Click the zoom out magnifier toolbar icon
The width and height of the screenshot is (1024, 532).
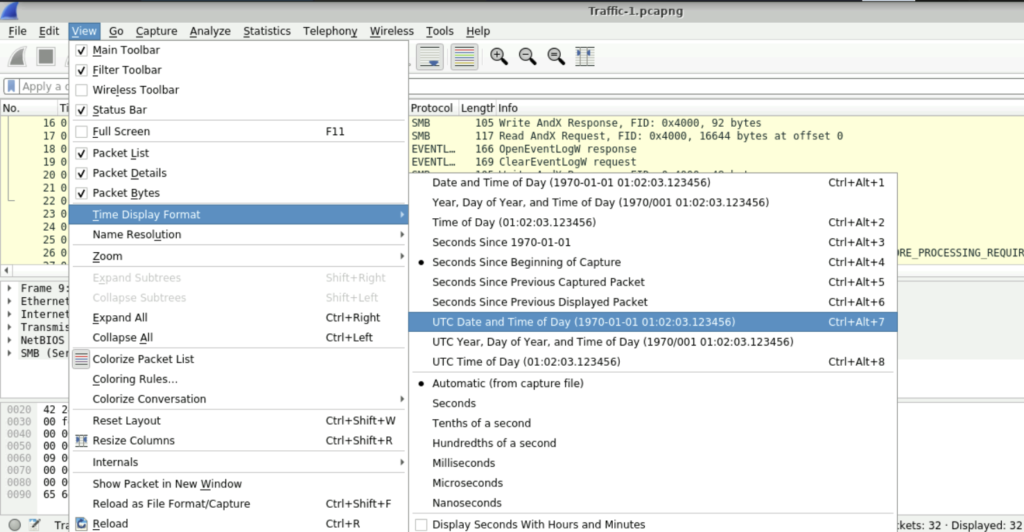(527, 56)
